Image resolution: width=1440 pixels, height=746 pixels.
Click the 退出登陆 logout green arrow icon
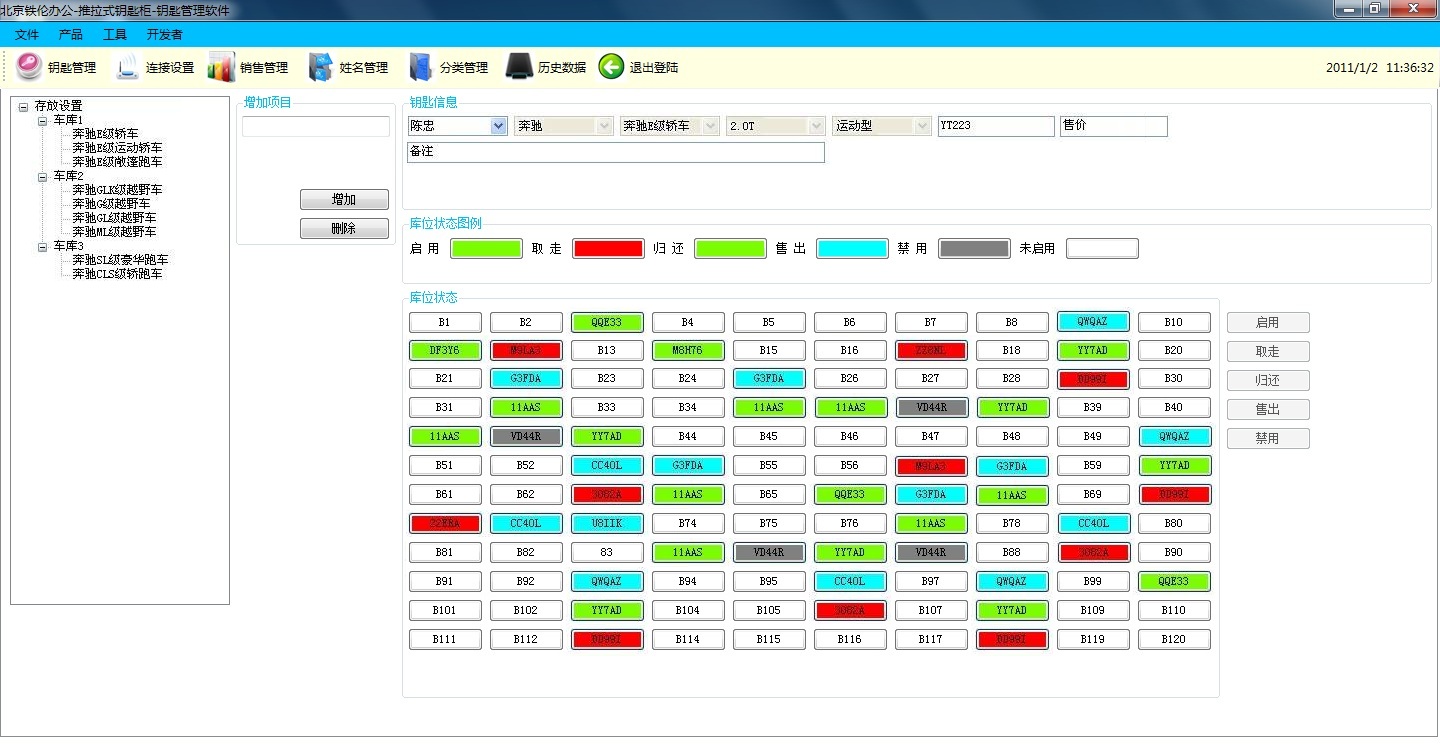[x=611, y=67]
